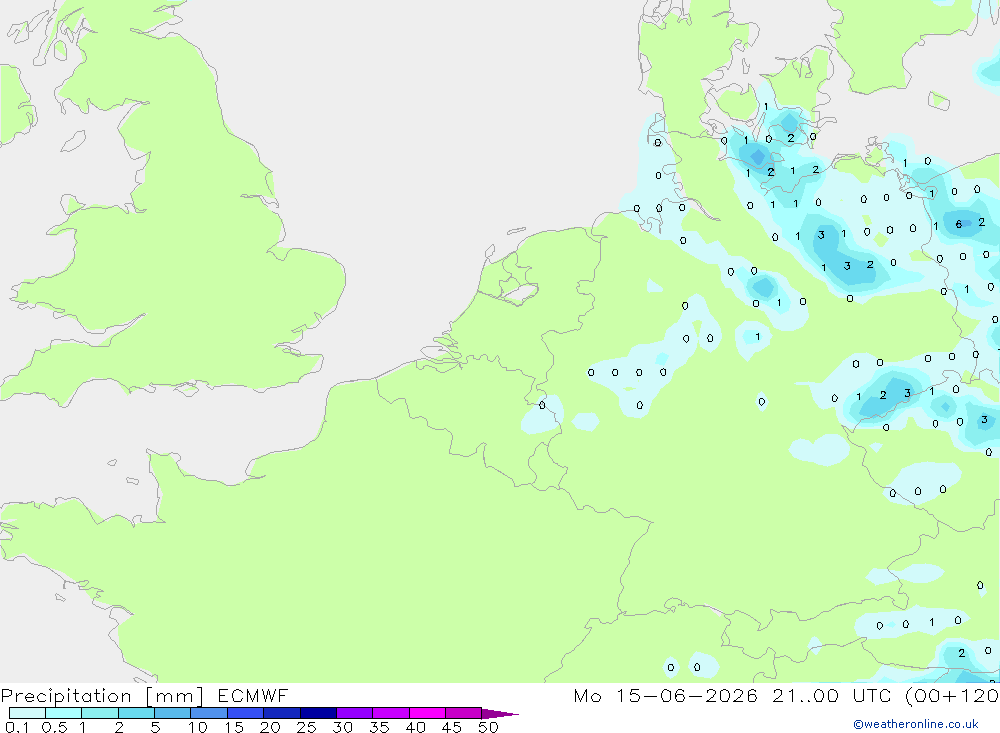This screenshot has height=733, width=1000.
Task: Click the '(00+120' forecast offset text
Action: coord(952,695)
